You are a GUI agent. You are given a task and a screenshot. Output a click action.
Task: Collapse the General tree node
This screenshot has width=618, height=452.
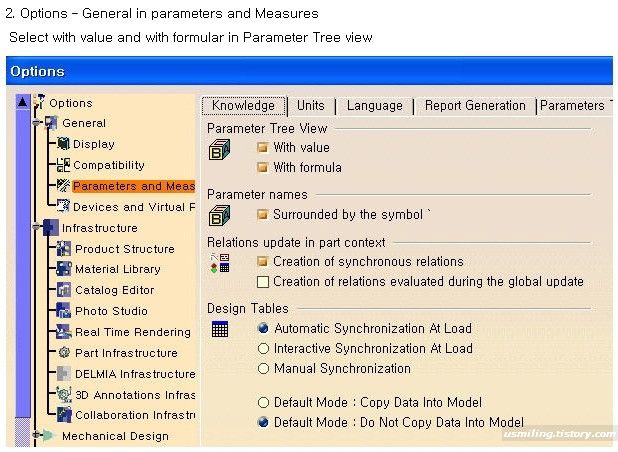pos(37,123)
